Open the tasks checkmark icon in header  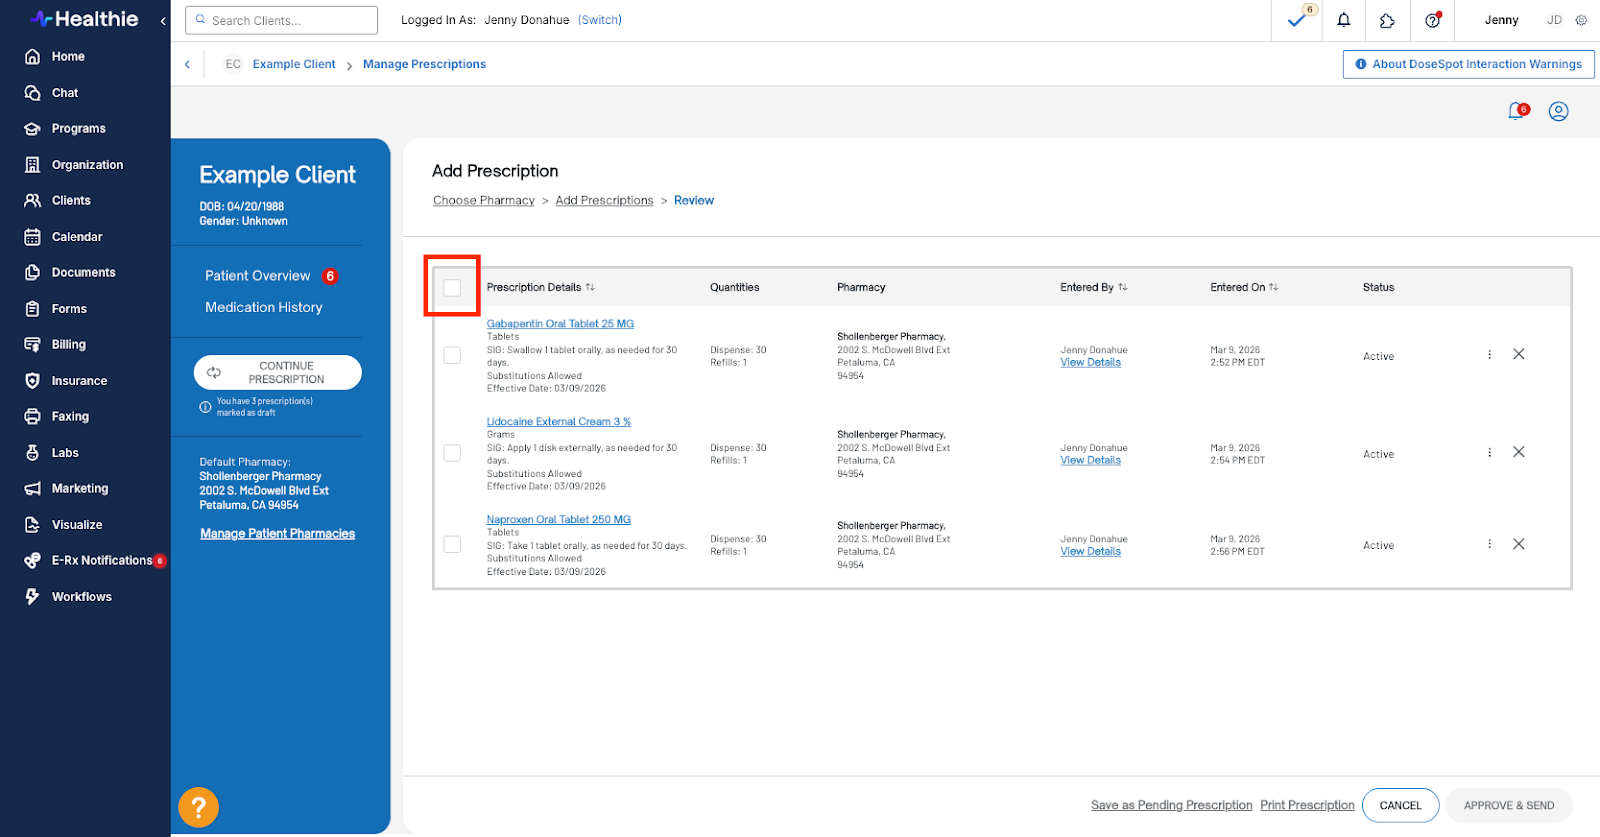(1297, 20)
